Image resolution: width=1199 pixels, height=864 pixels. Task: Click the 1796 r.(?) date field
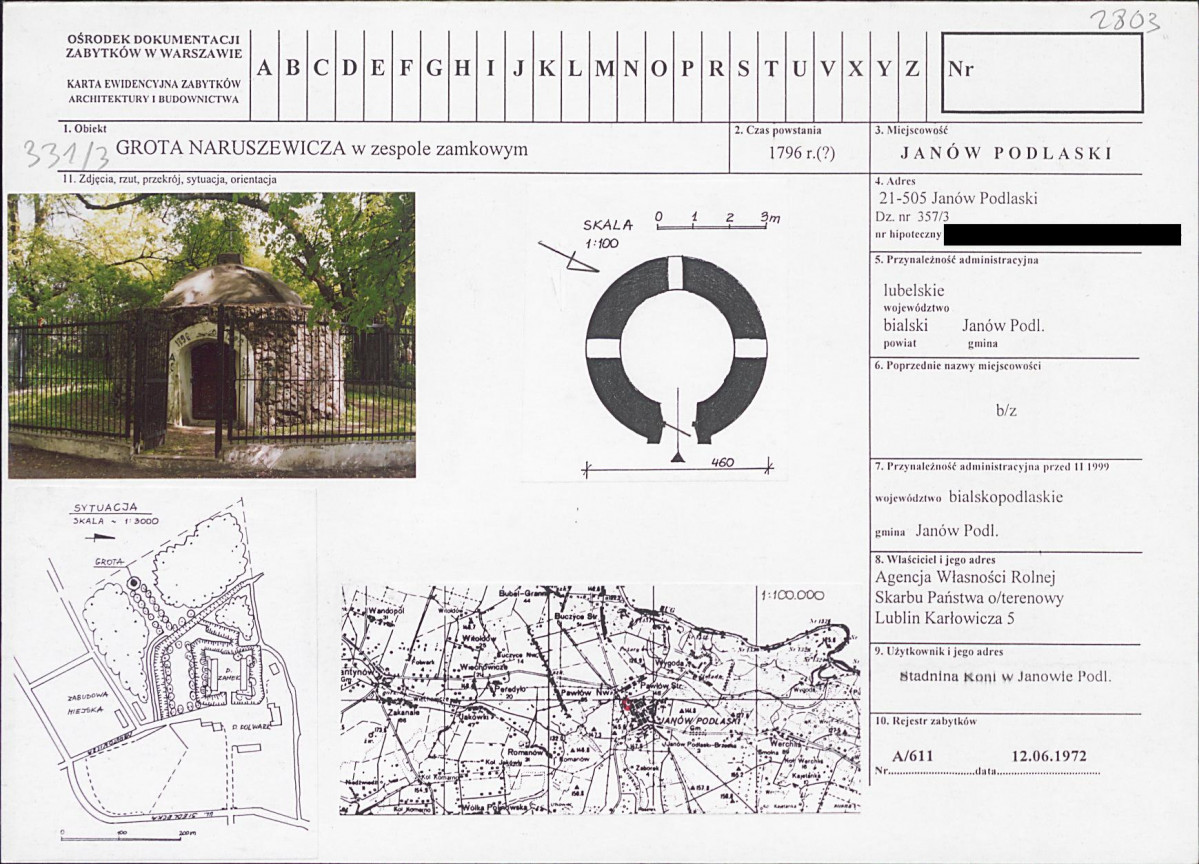coord(801,153)
